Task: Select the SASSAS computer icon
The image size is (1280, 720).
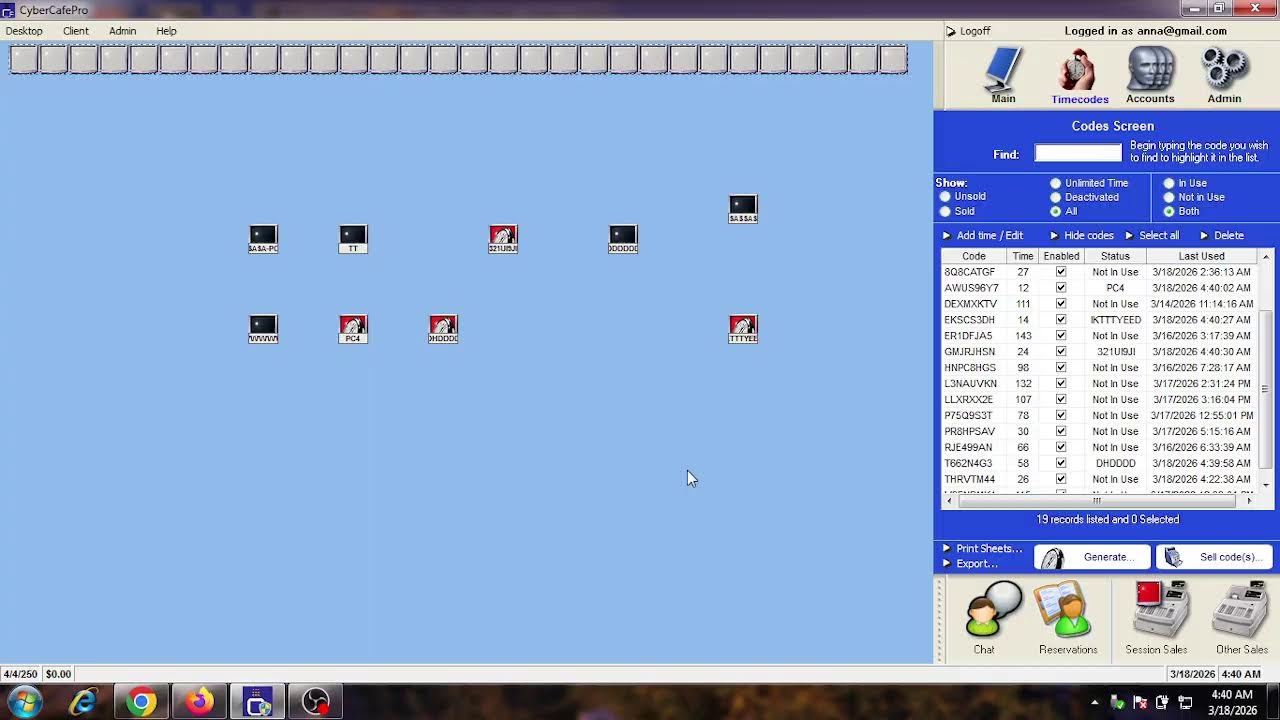Action: [743, 209]
